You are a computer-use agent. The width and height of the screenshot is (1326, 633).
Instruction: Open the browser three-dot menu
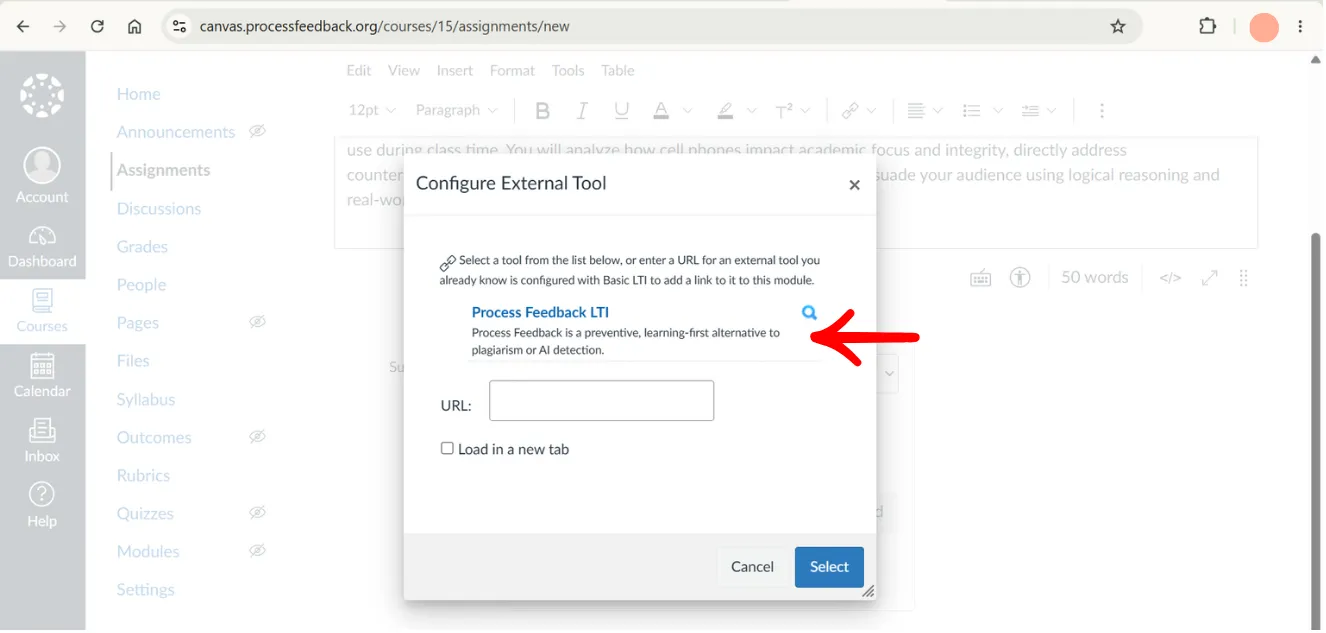1301,27
